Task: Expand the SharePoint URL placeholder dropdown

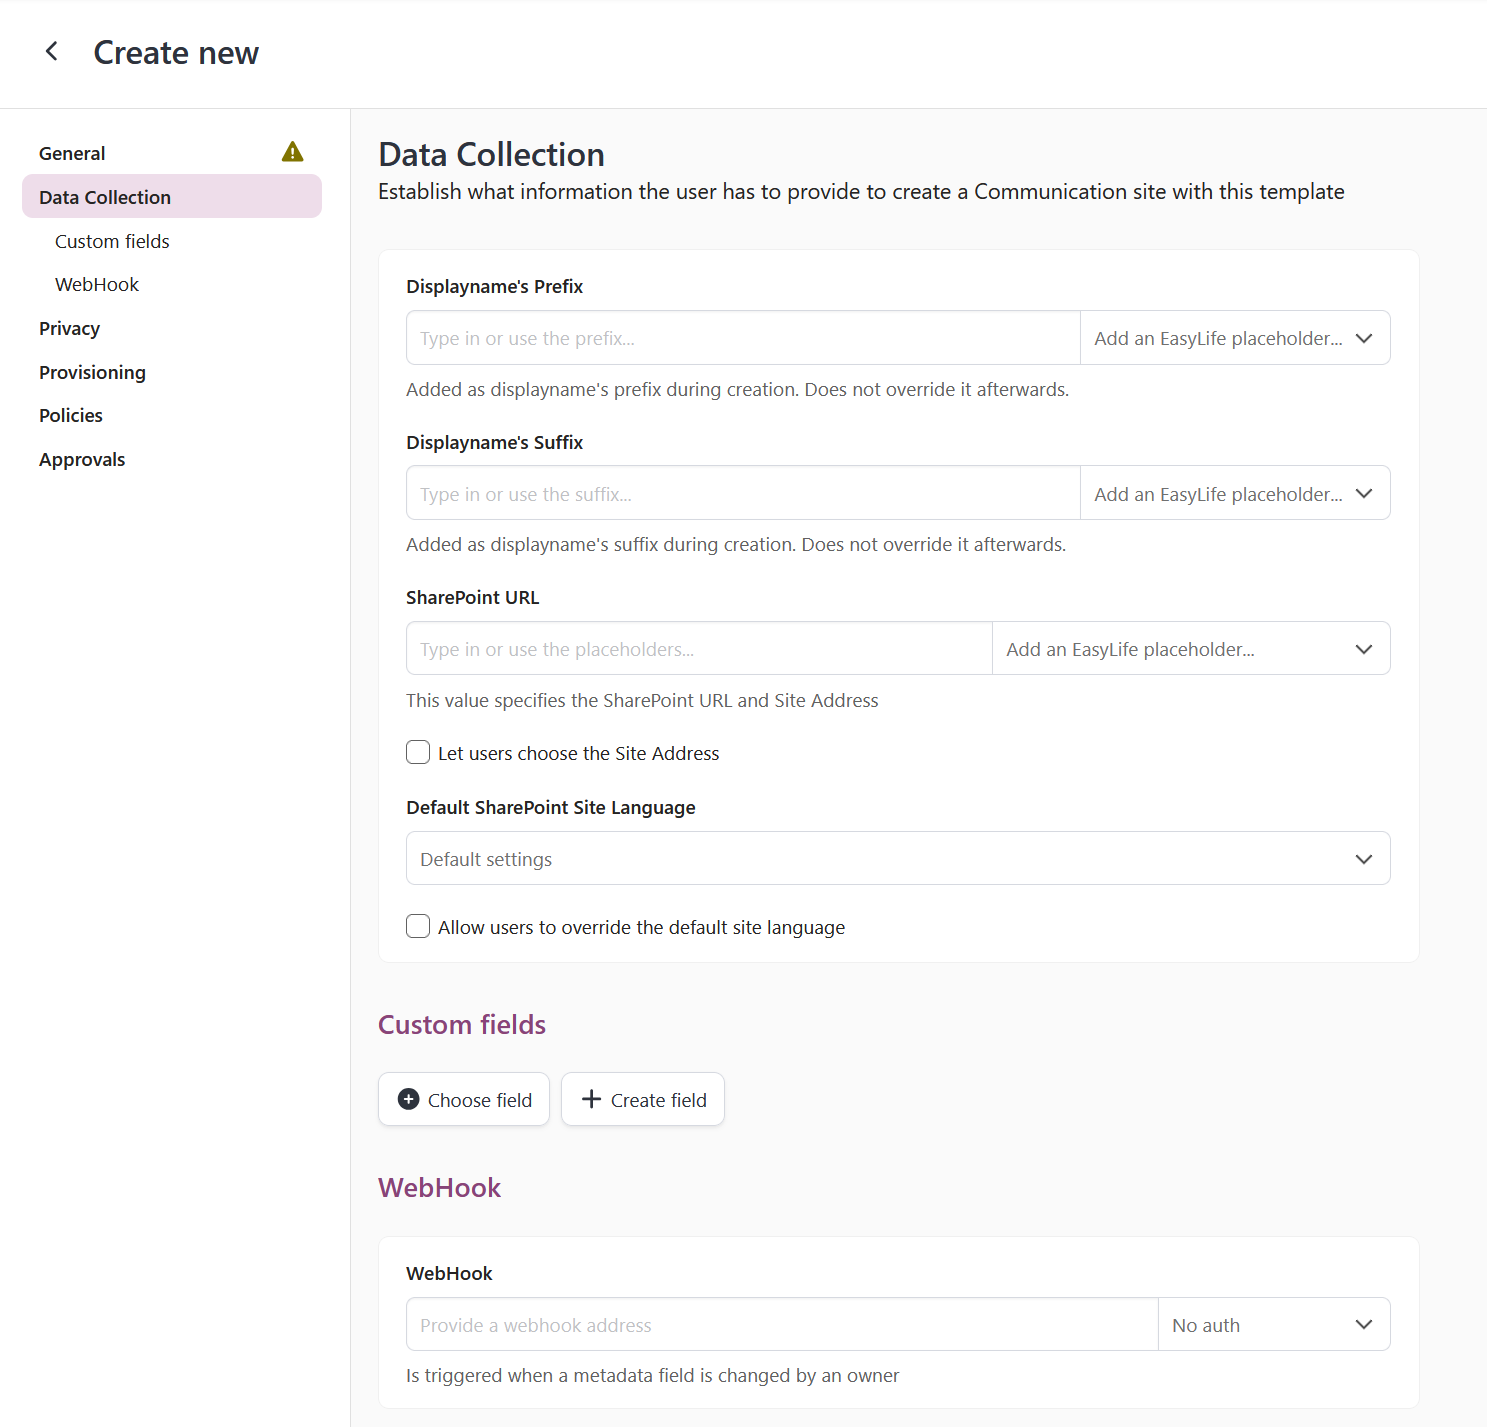Action: (1190, 648)
